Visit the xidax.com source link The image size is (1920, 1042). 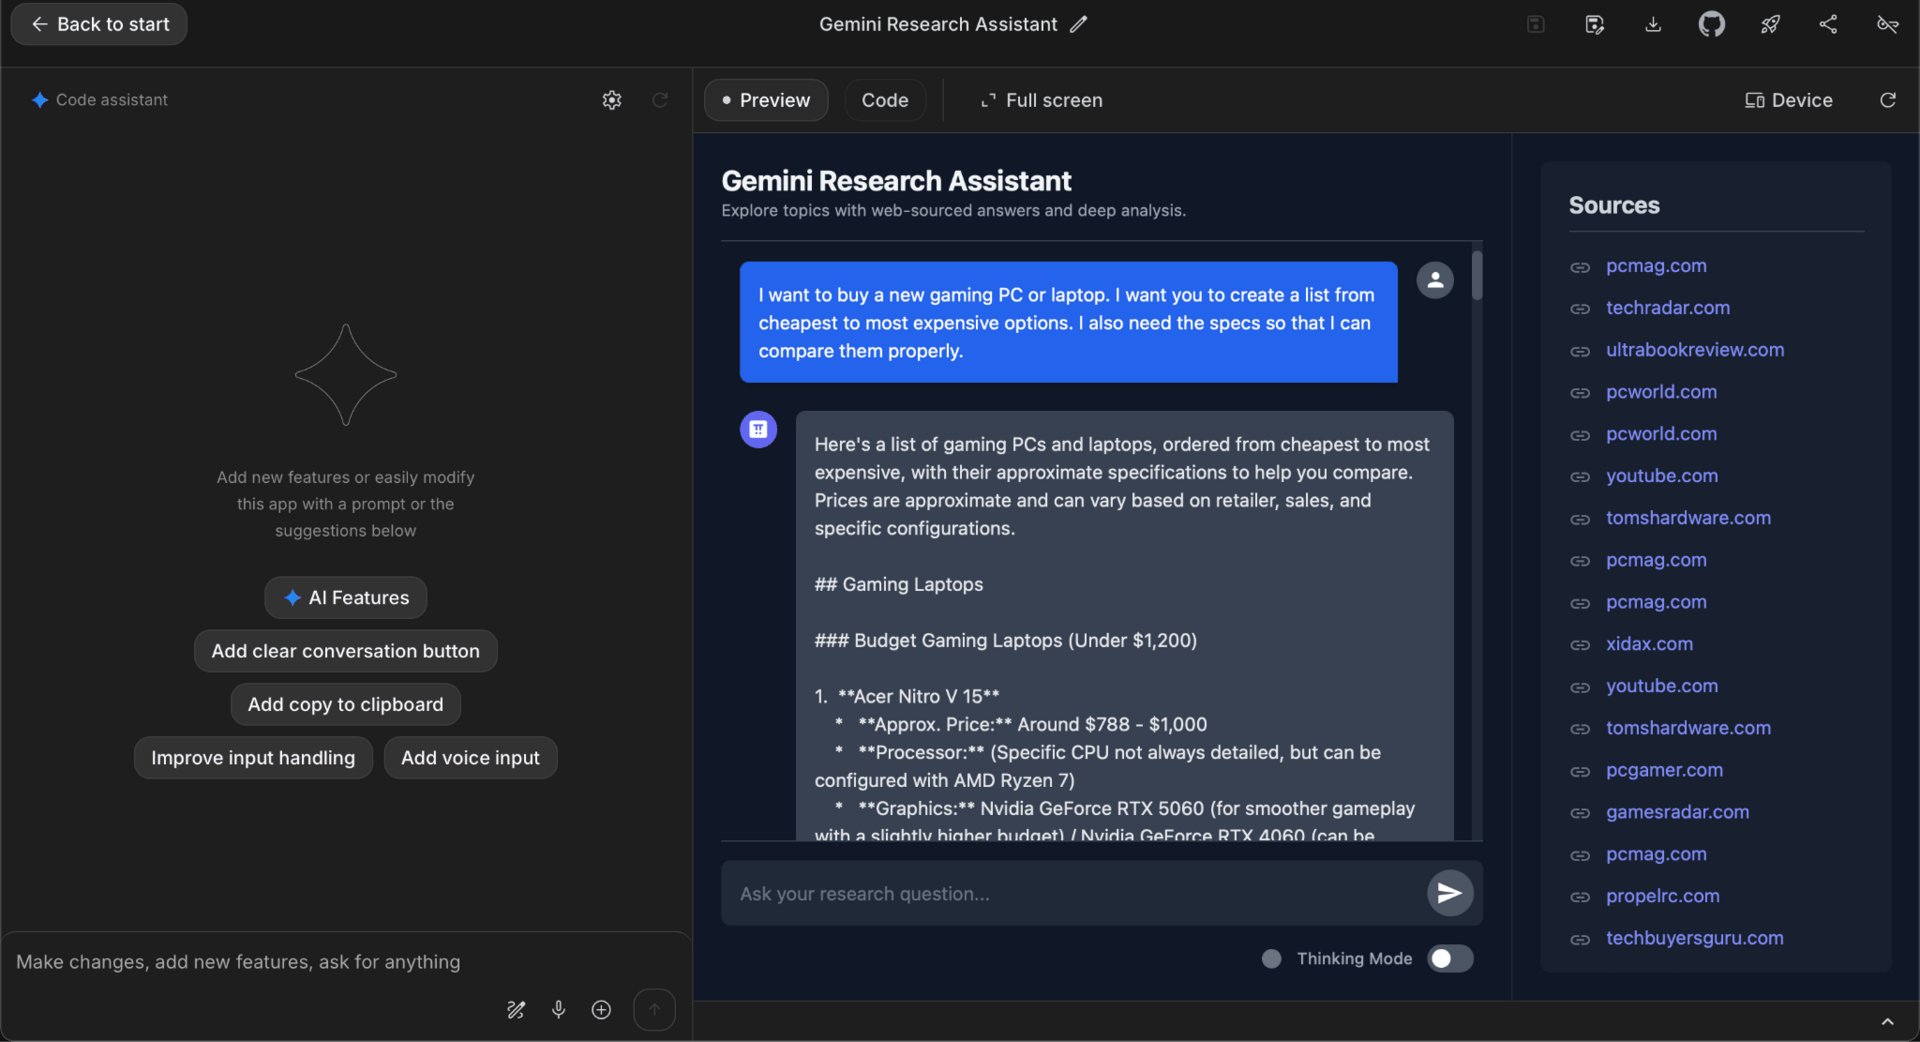1649,644
